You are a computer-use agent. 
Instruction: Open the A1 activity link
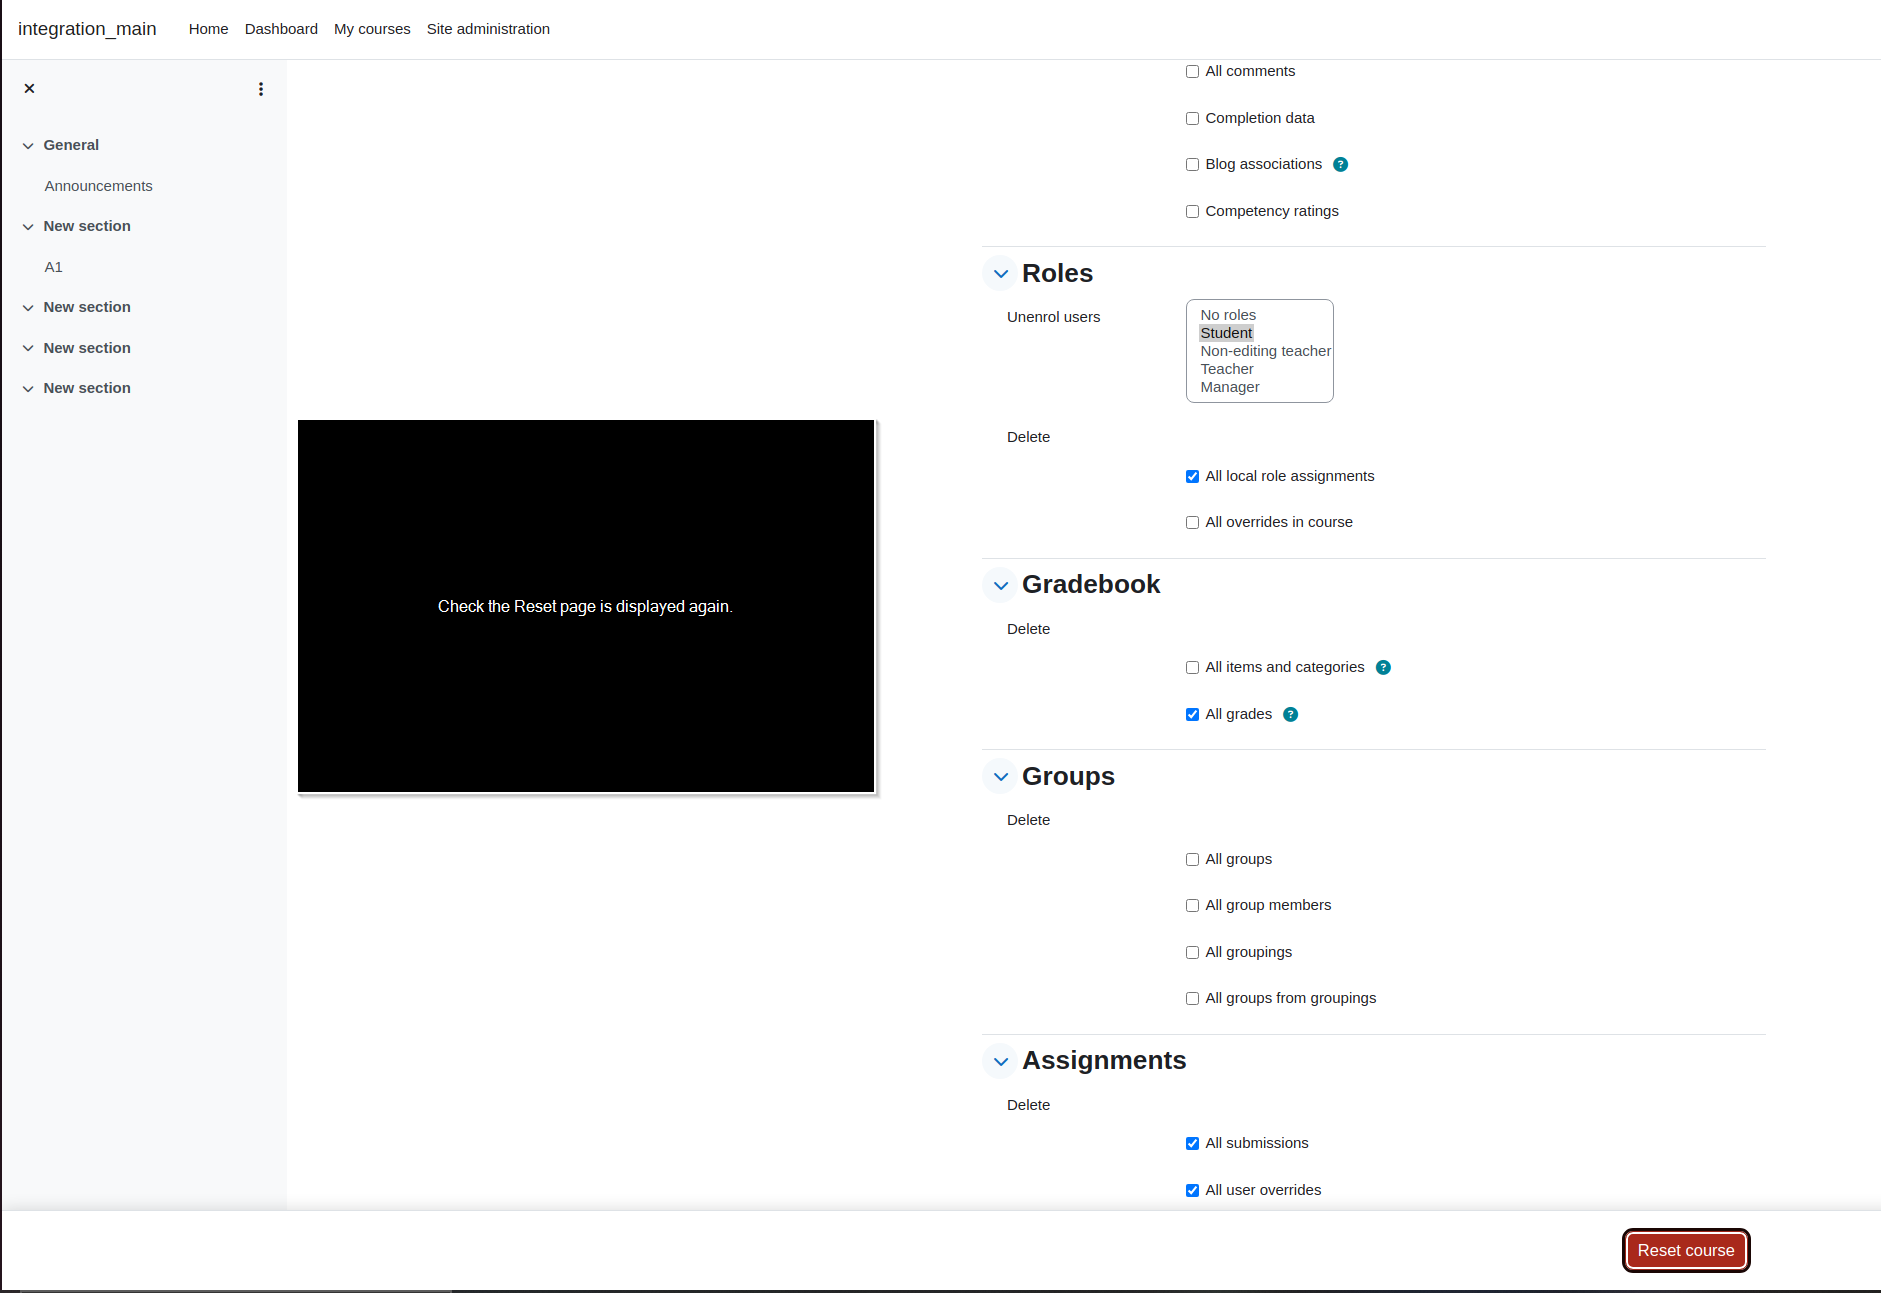click(x=54, y=267)
